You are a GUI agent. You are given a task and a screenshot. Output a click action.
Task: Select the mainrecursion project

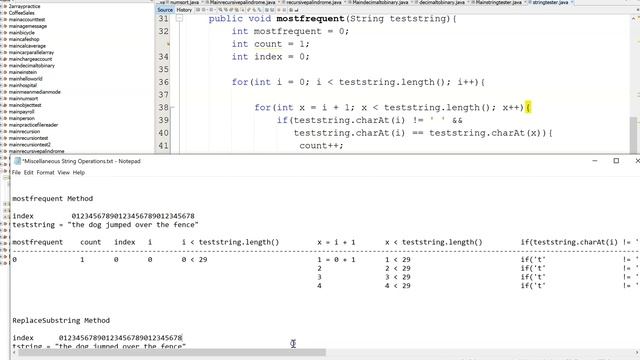pos(24,131)
